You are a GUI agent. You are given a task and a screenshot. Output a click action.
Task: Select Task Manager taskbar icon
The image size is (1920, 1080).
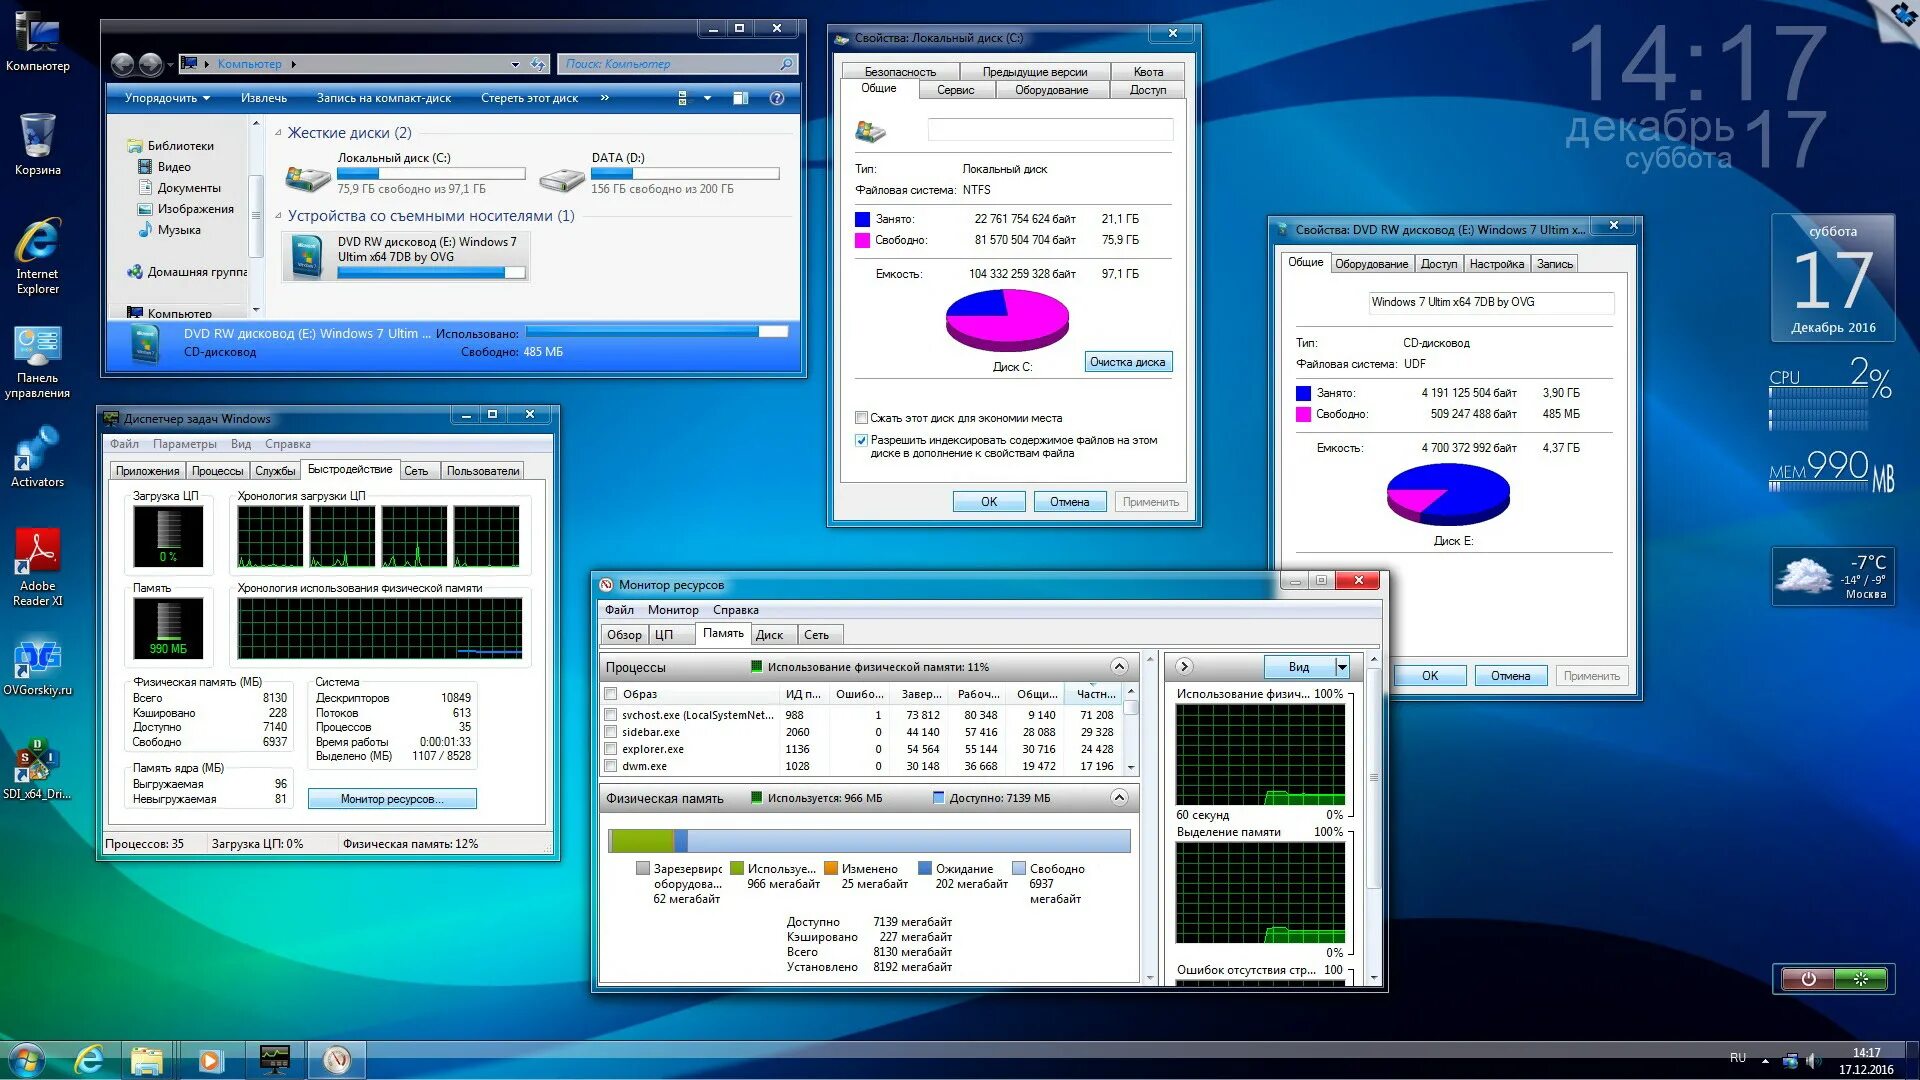(274, 1059)
